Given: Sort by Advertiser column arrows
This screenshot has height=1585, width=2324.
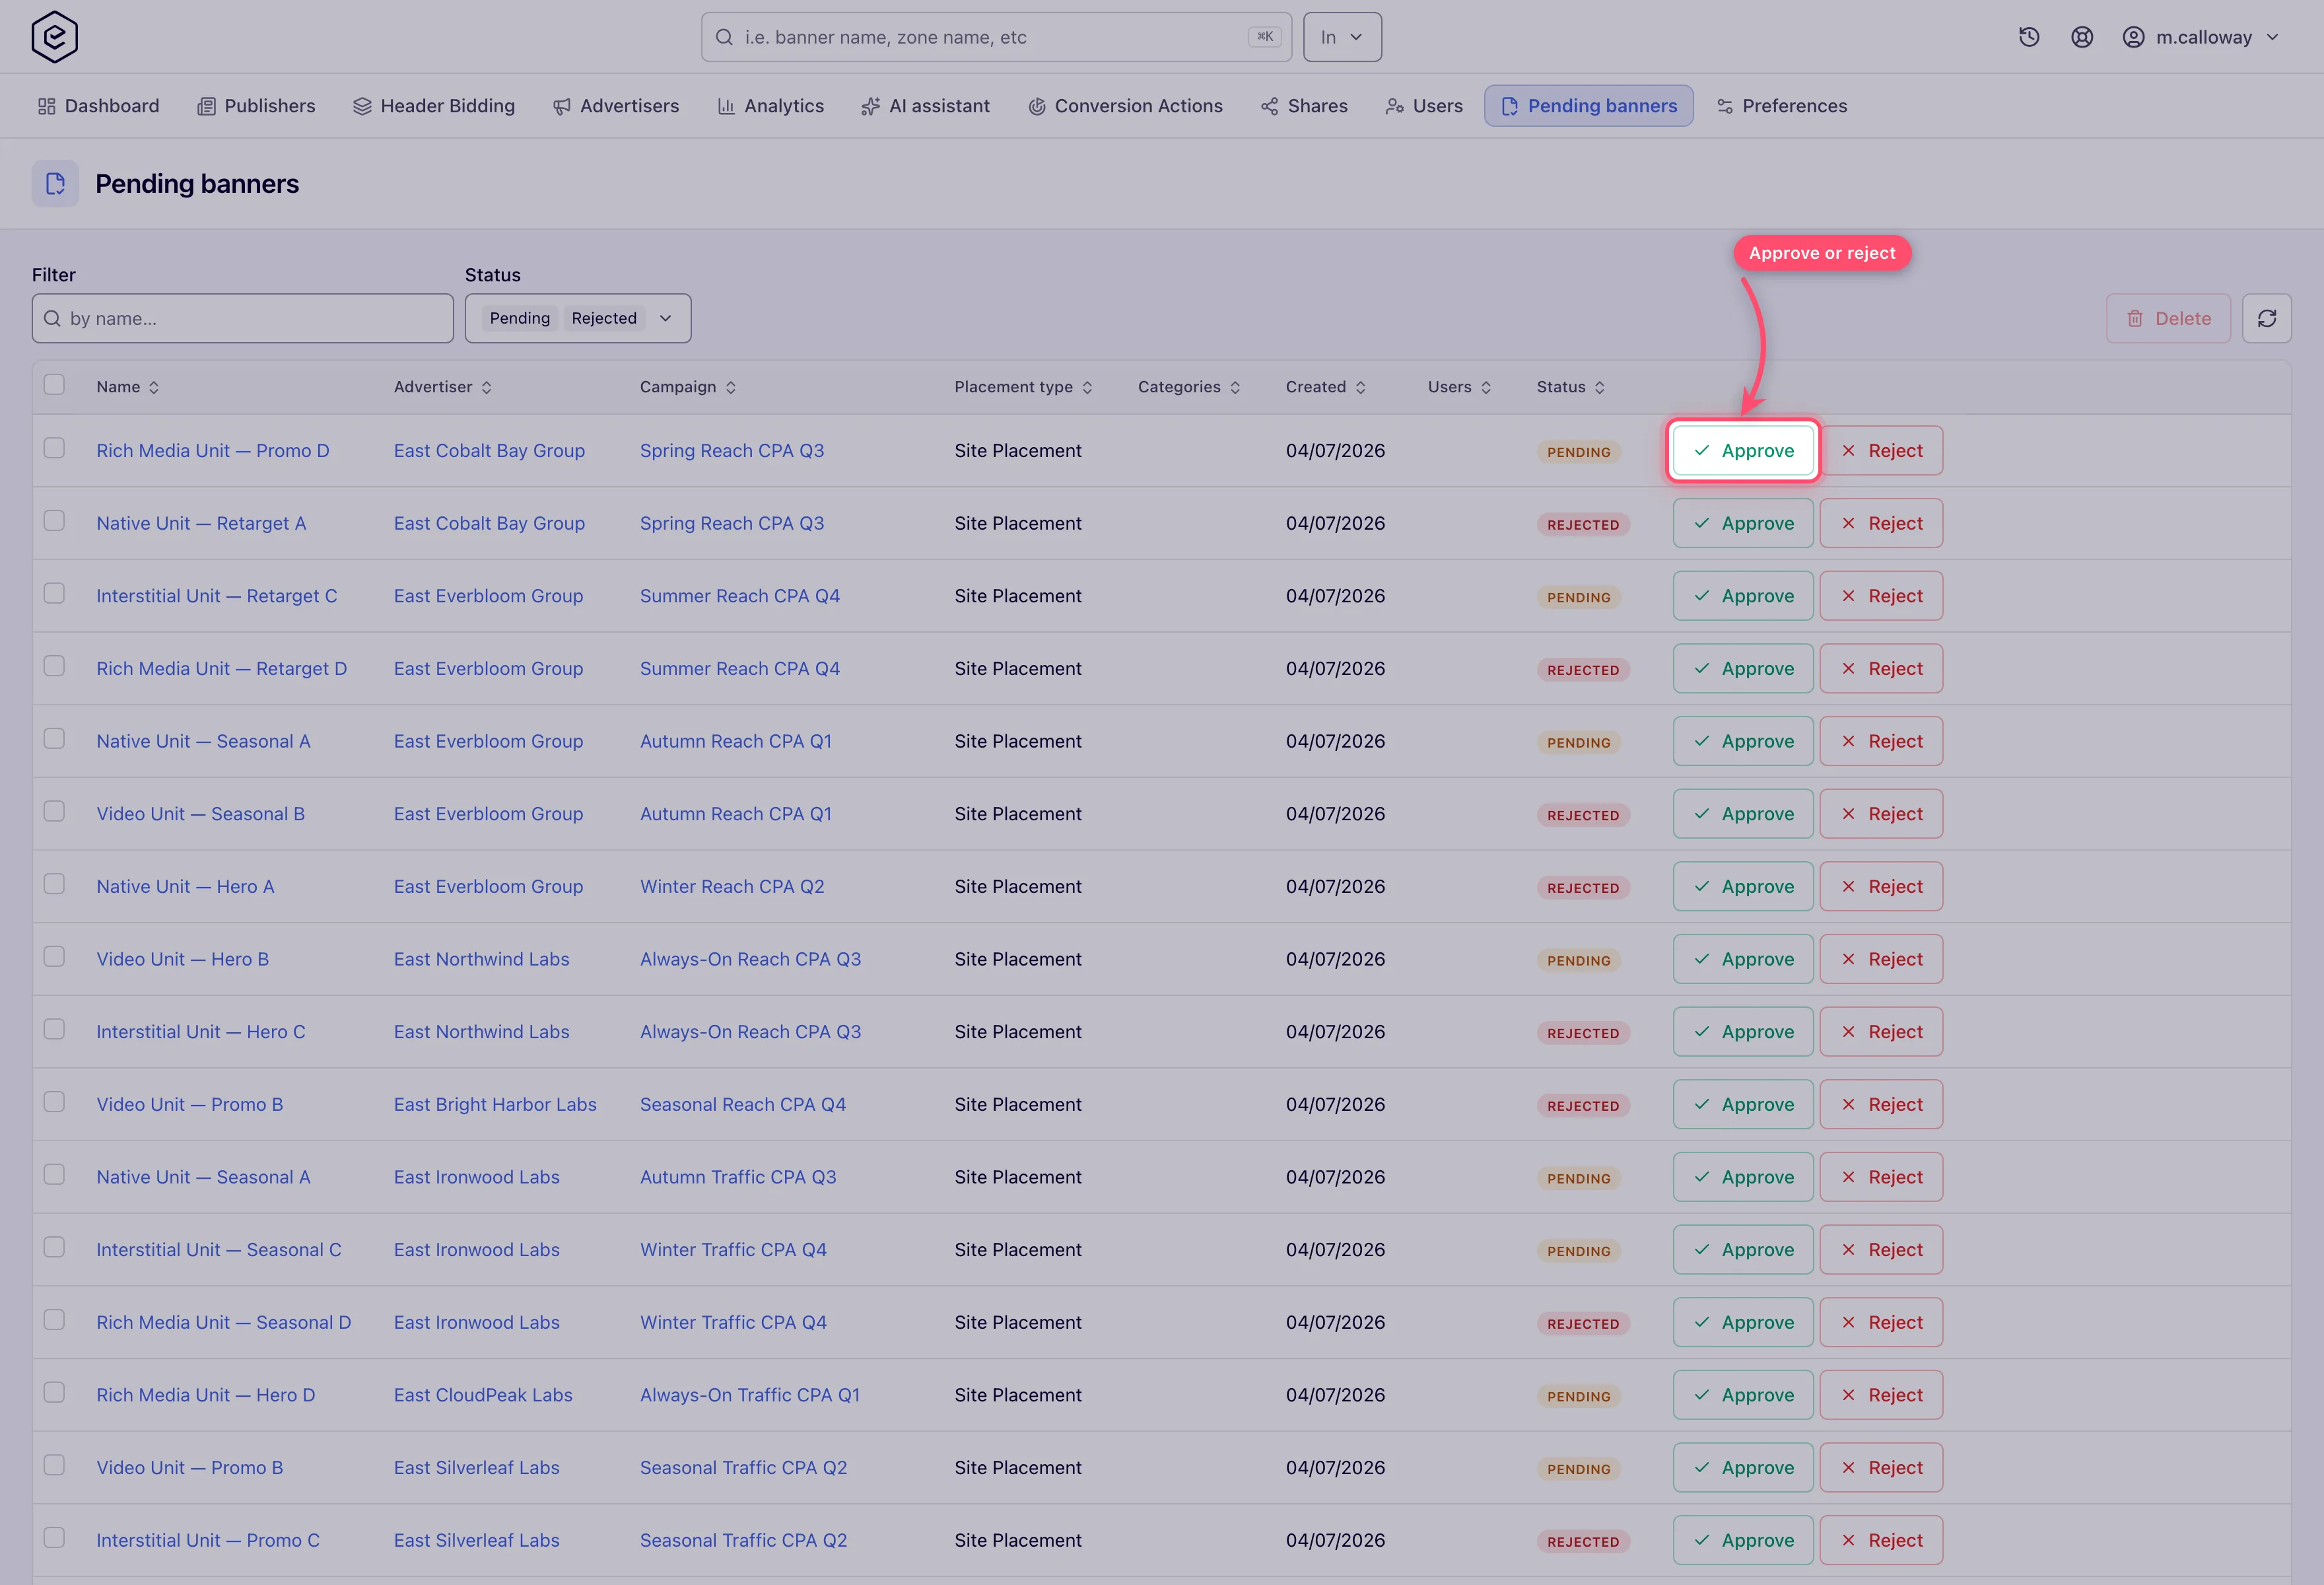Looking at the screenshot, I should 486,387.
